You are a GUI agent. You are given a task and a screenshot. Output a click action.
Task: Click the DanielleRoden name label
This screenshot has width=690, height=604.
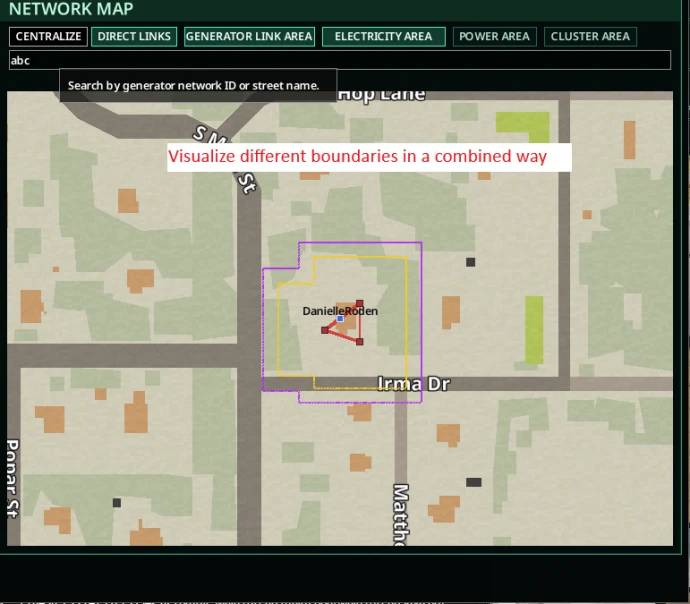(x=340, y=311)
